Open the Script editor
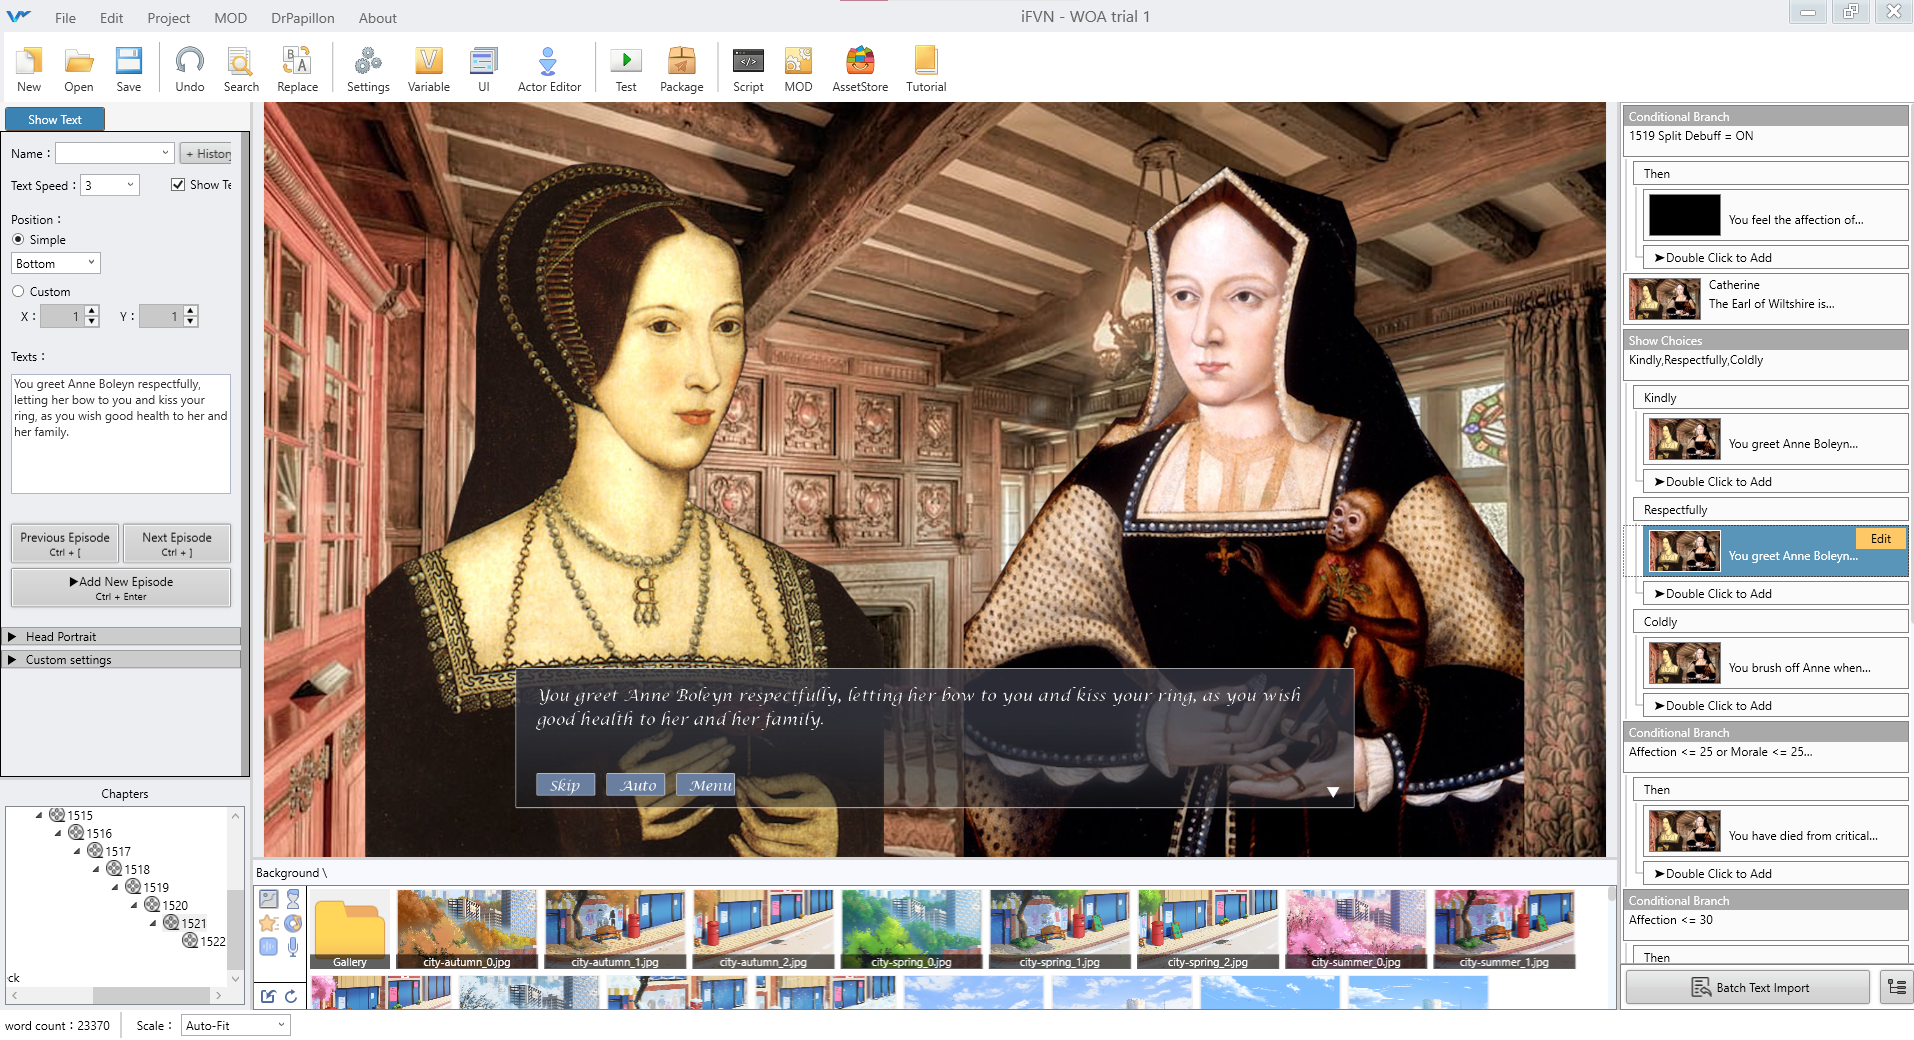The image size is (1914, 1040). coord(748,70)
